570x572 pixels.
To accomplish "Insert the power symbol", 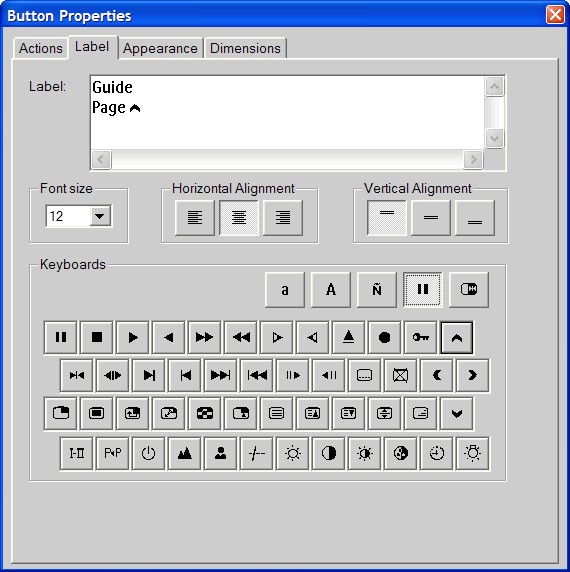I will [x=148, y=453].
